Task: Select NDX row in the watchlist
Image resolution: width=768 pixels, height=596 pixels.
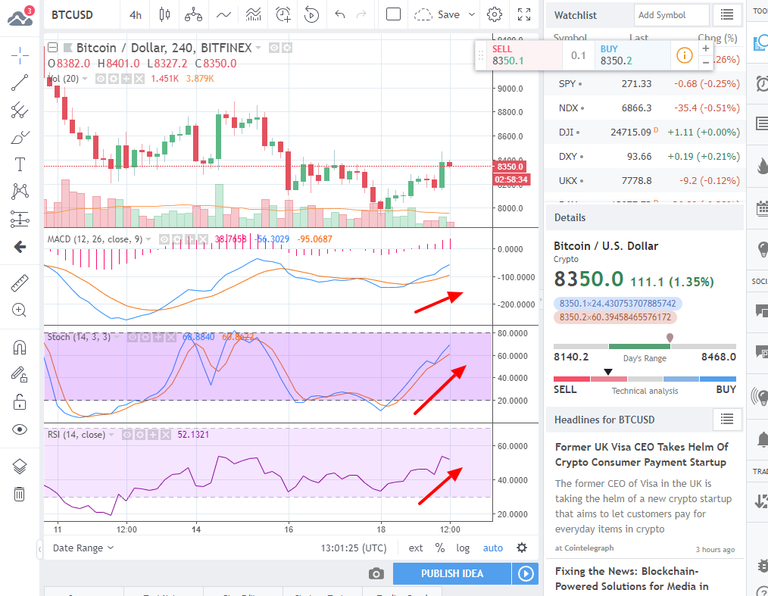Action: [646, 108]
